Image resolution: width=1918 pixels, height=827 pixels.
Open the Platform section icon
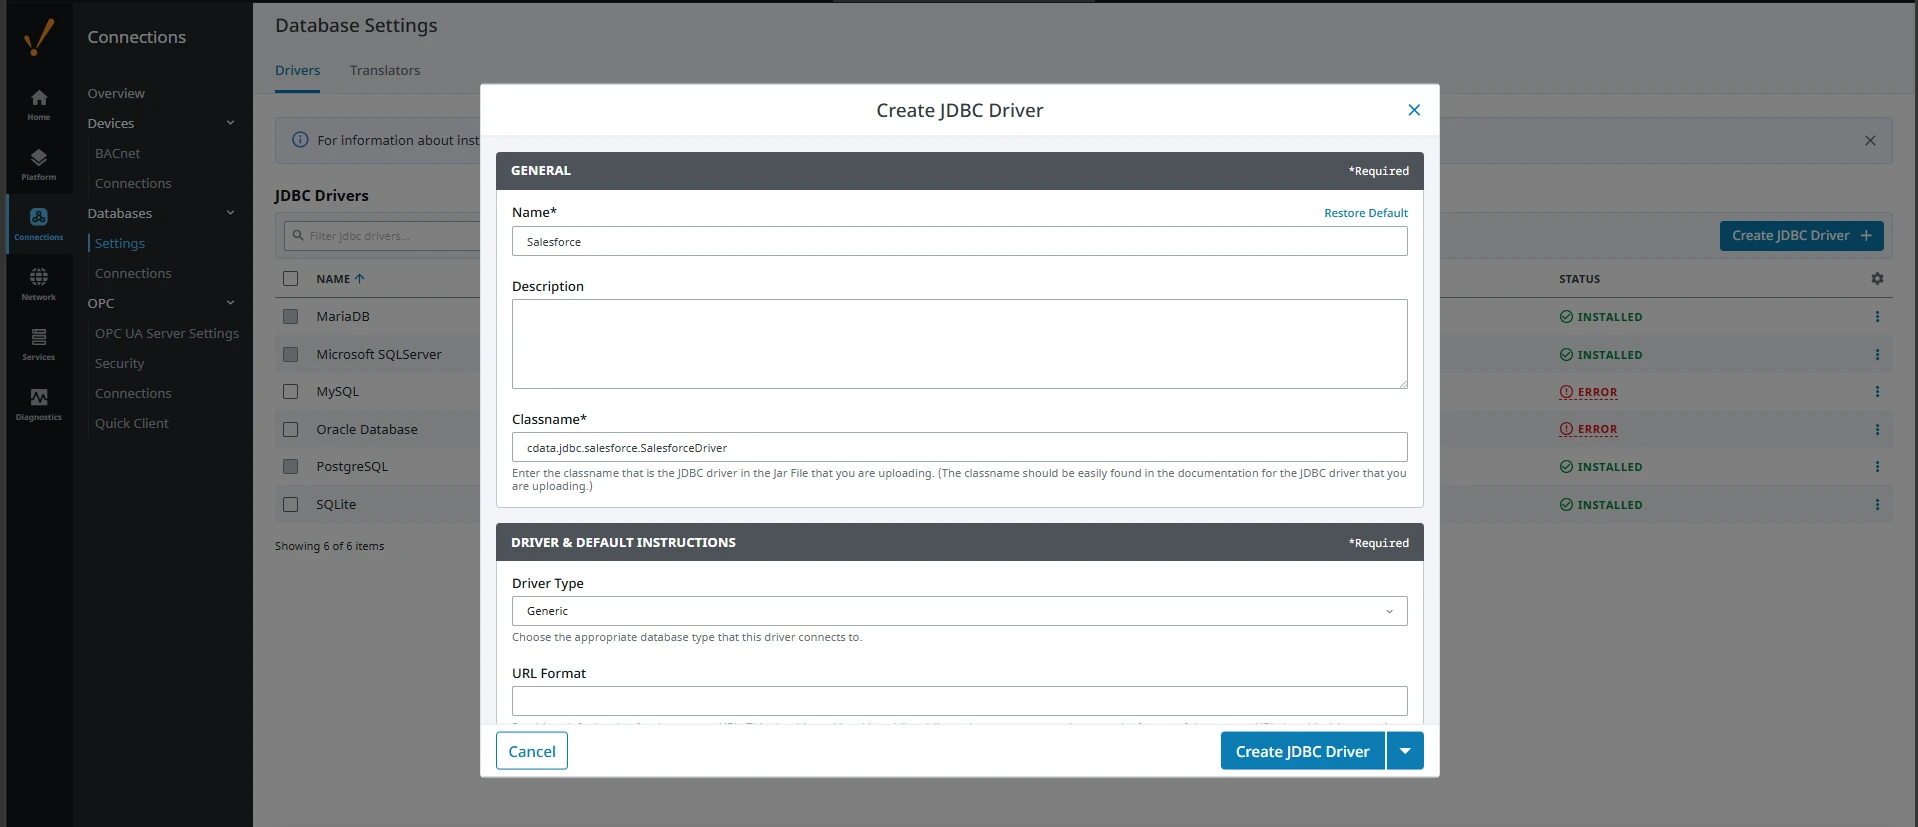click(x=39, y=164)
